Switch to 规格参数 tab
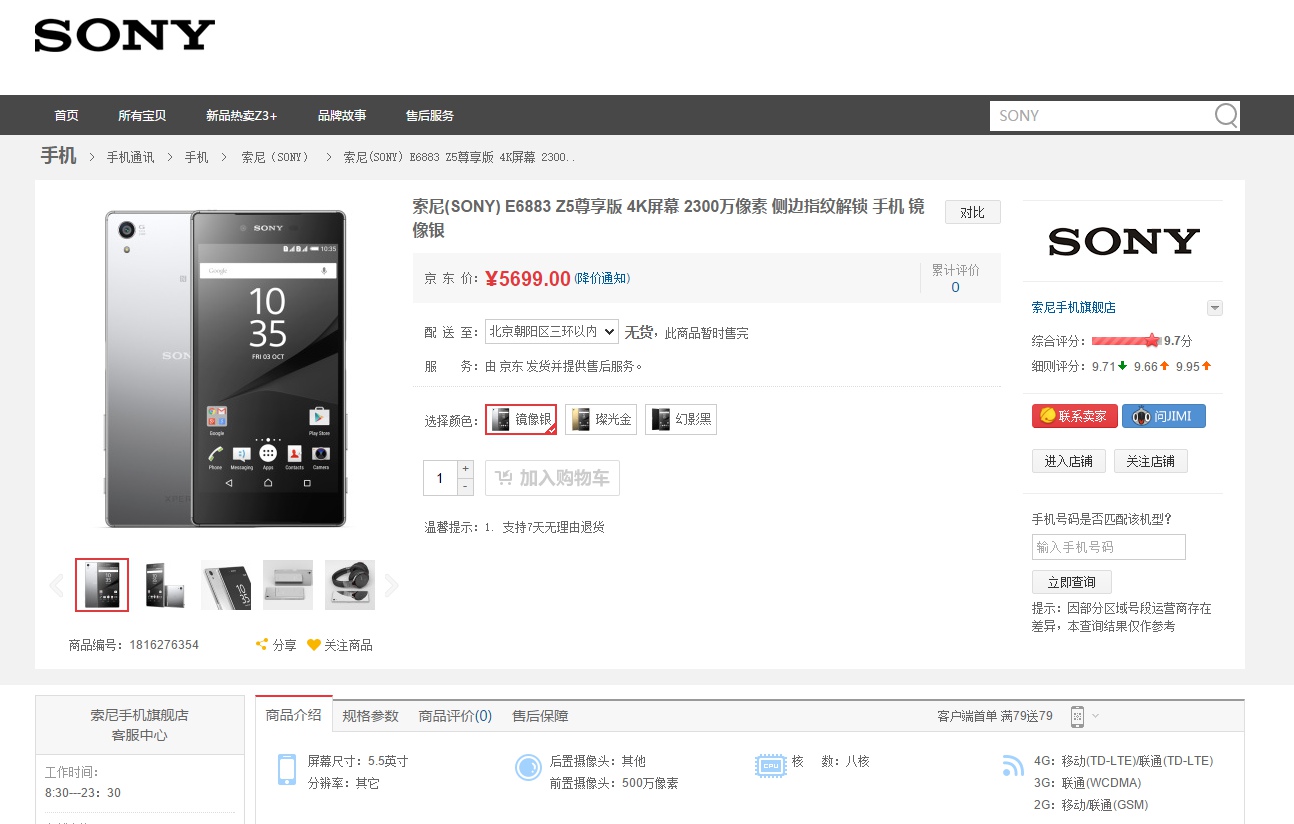This screenshot has width=1294, height=824. point(370,716)
